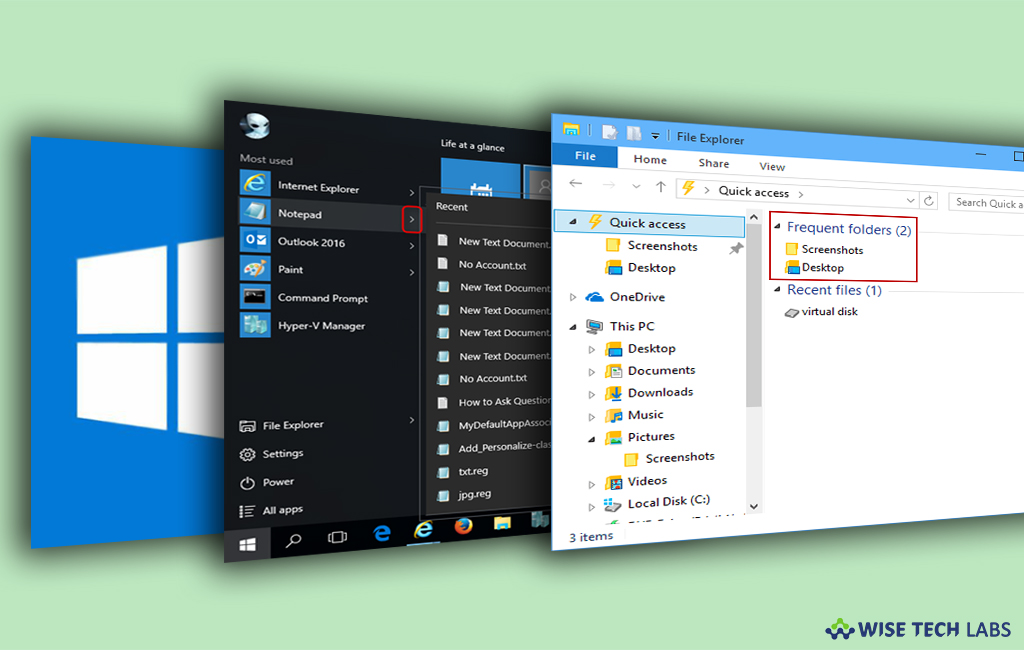Open Customize Quick Access Toolbar dropdown
This screenshot has height=650, width=1024.
click(x=655, y=136)
